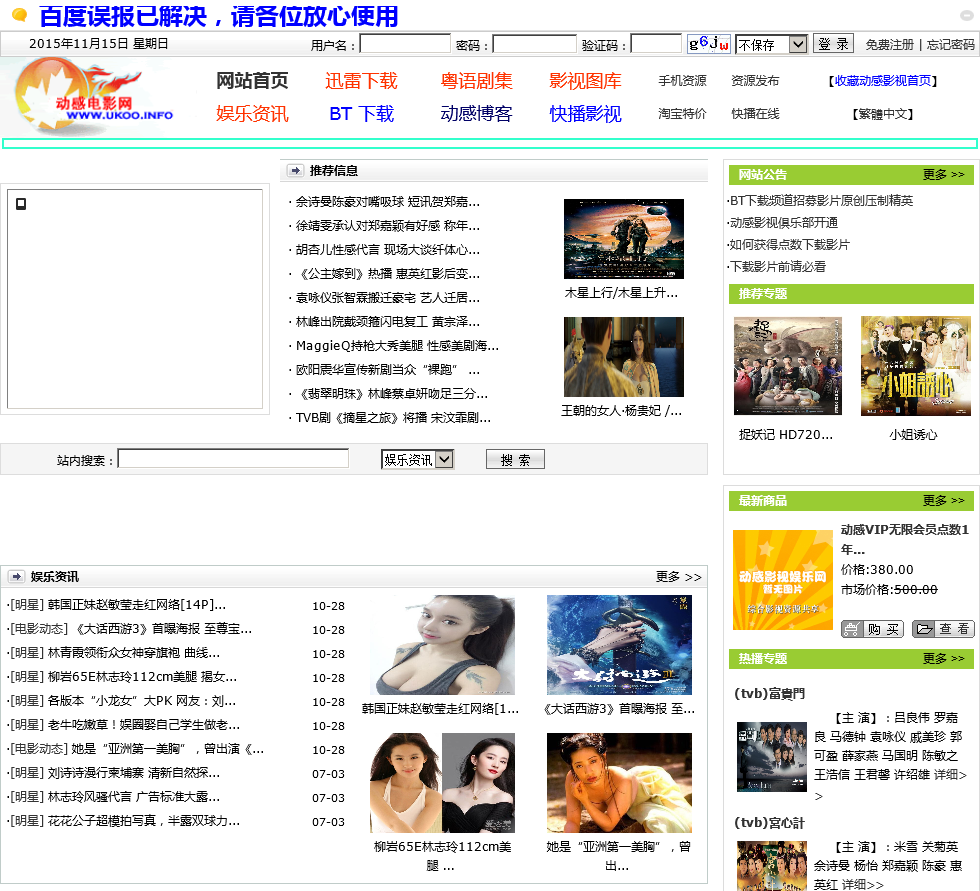The height and width of the screenshot is (891, 980).
Task: Click the arrow icon beside 推荐信息
Action: click(x=295, y=171)
